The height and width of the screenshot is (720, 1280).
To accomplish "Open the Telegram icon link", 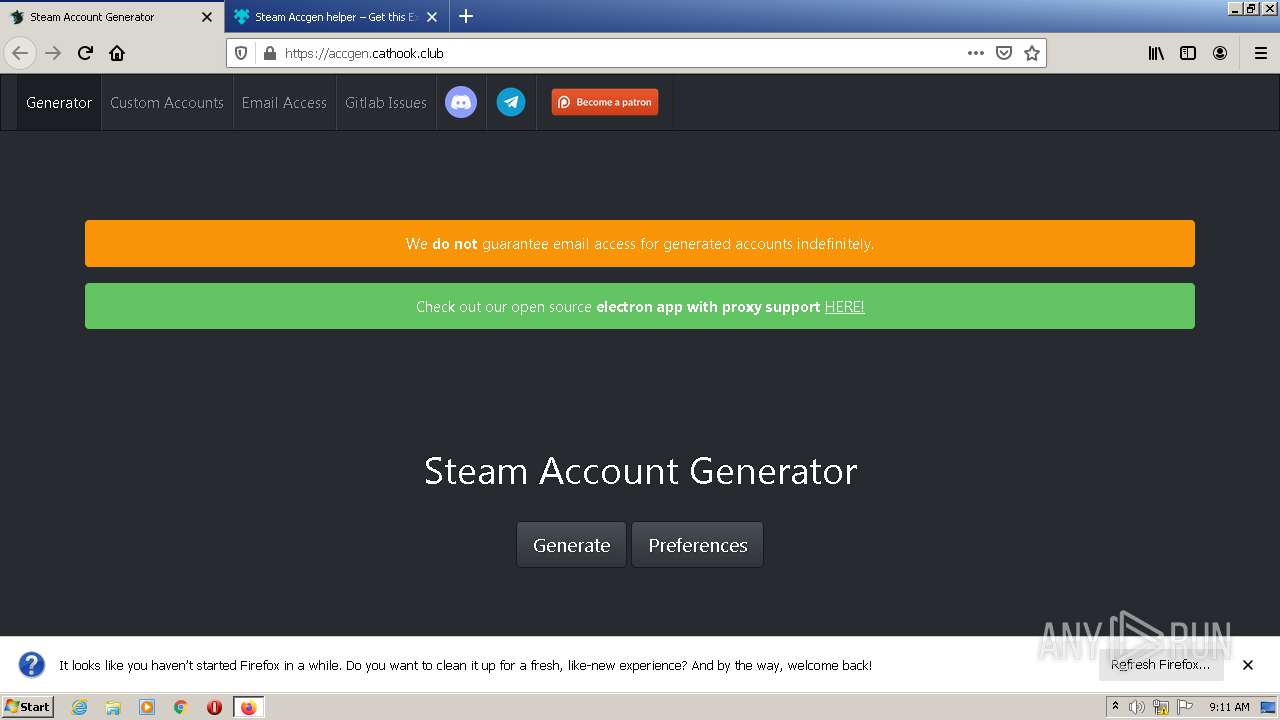I will pos(511,102).
